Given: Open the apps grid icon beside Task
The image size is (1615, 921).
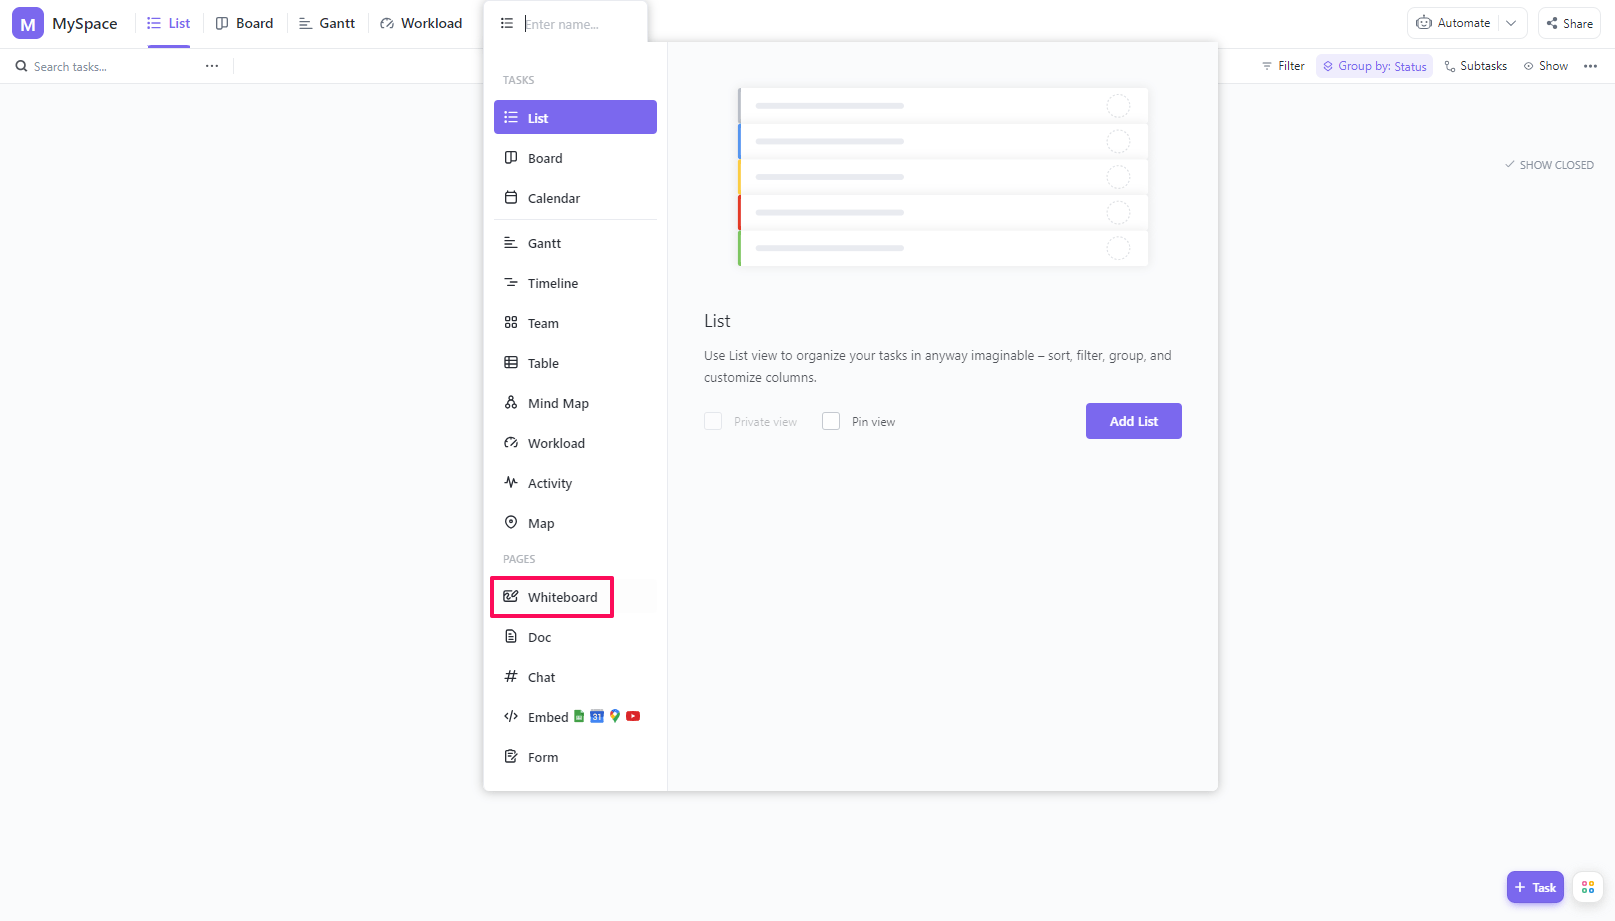Looking at the screenshot, I should 1588,887.
